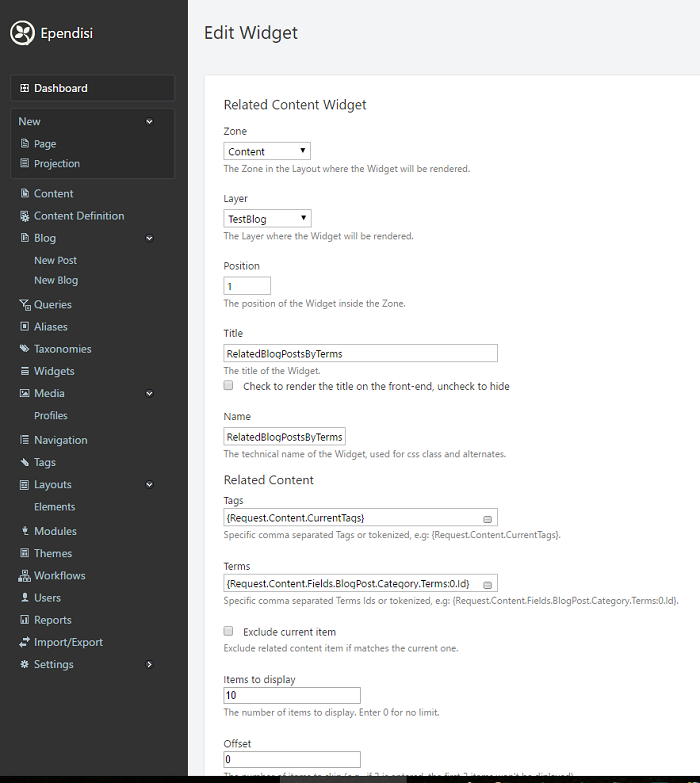Click the New Post link
The image size is (700, 783).
pos(55,260)
